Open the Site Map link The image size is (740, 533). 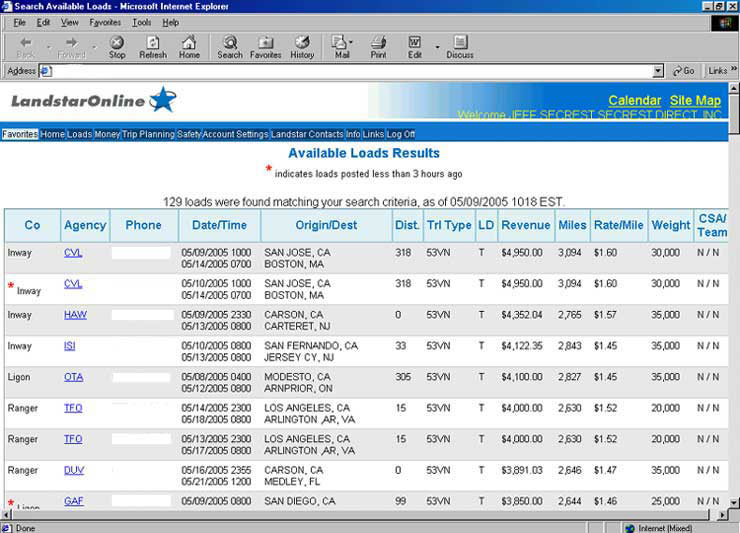click(695, 101)
